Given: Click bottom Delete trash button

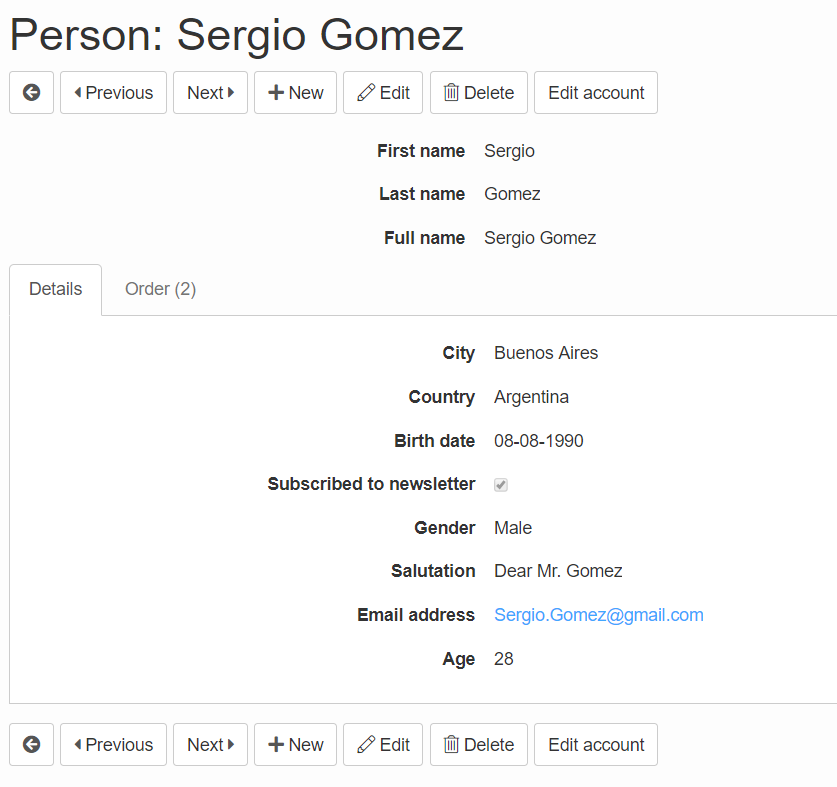Looking at the screenshot, I should click(479, 744).
